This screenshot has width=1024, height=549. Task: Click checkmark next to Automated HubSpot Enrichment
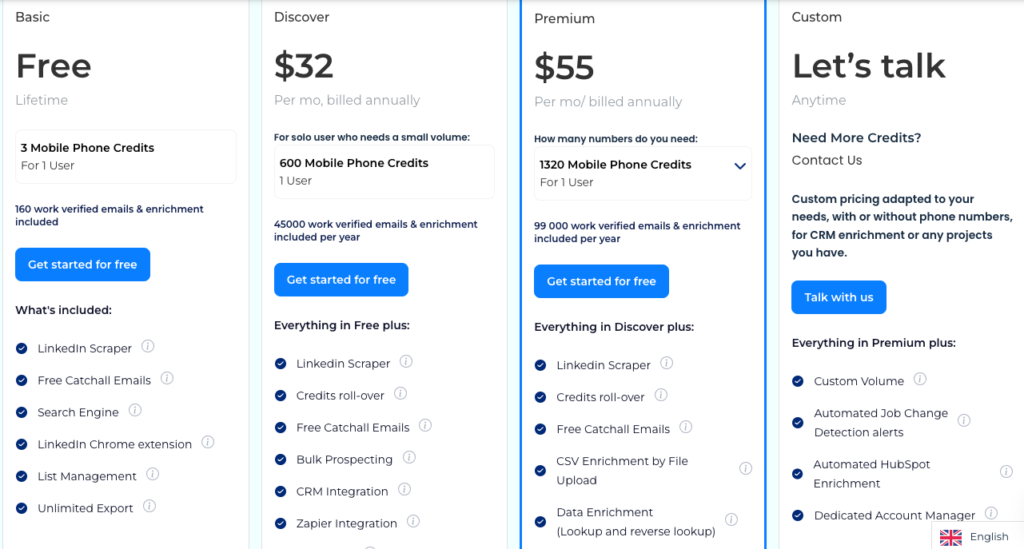tap(798, 474)
